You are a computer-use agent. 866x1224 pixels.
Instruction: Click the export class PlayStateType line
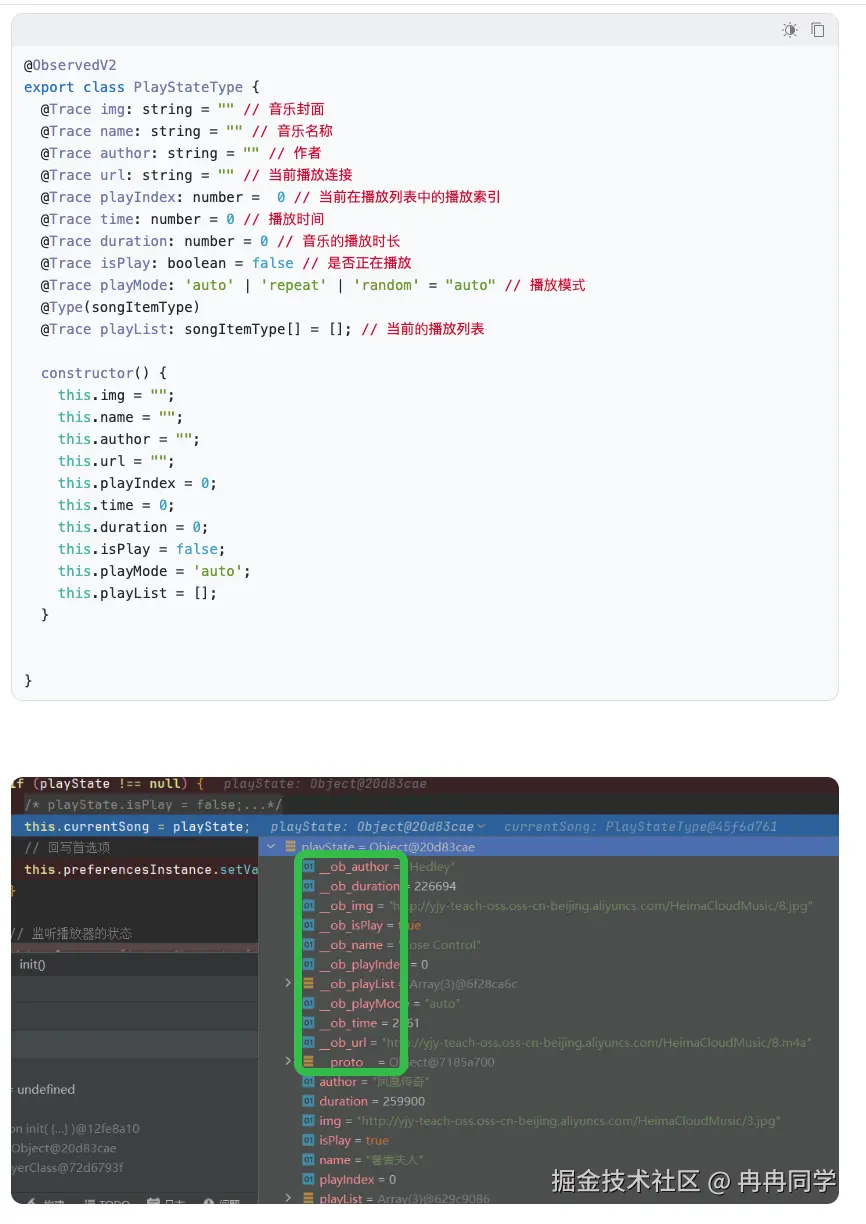pyautogui.click(x=142, y=87)
